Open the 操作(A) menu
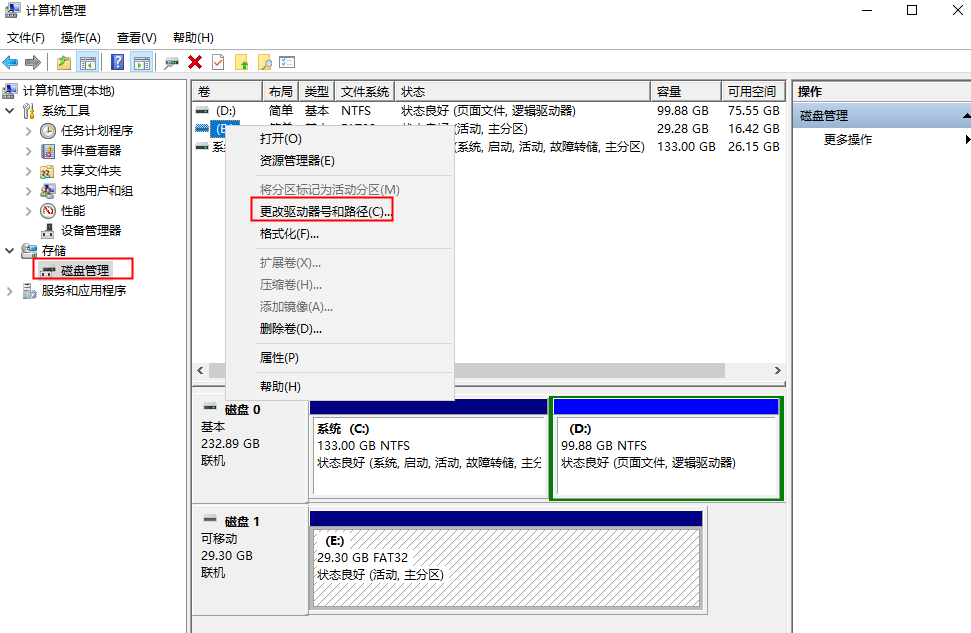971x633 pixels. coord(80,37)
